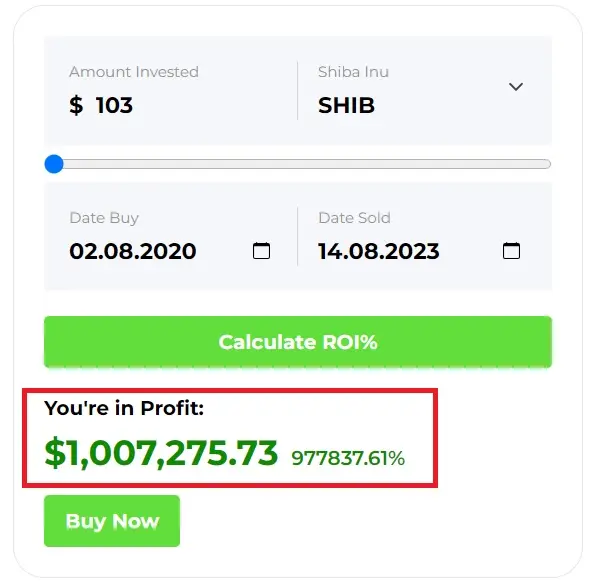Expand the coin dropdown chevron arrow
The height and width of the screenshot is (582, 594).
pos(516,87)
